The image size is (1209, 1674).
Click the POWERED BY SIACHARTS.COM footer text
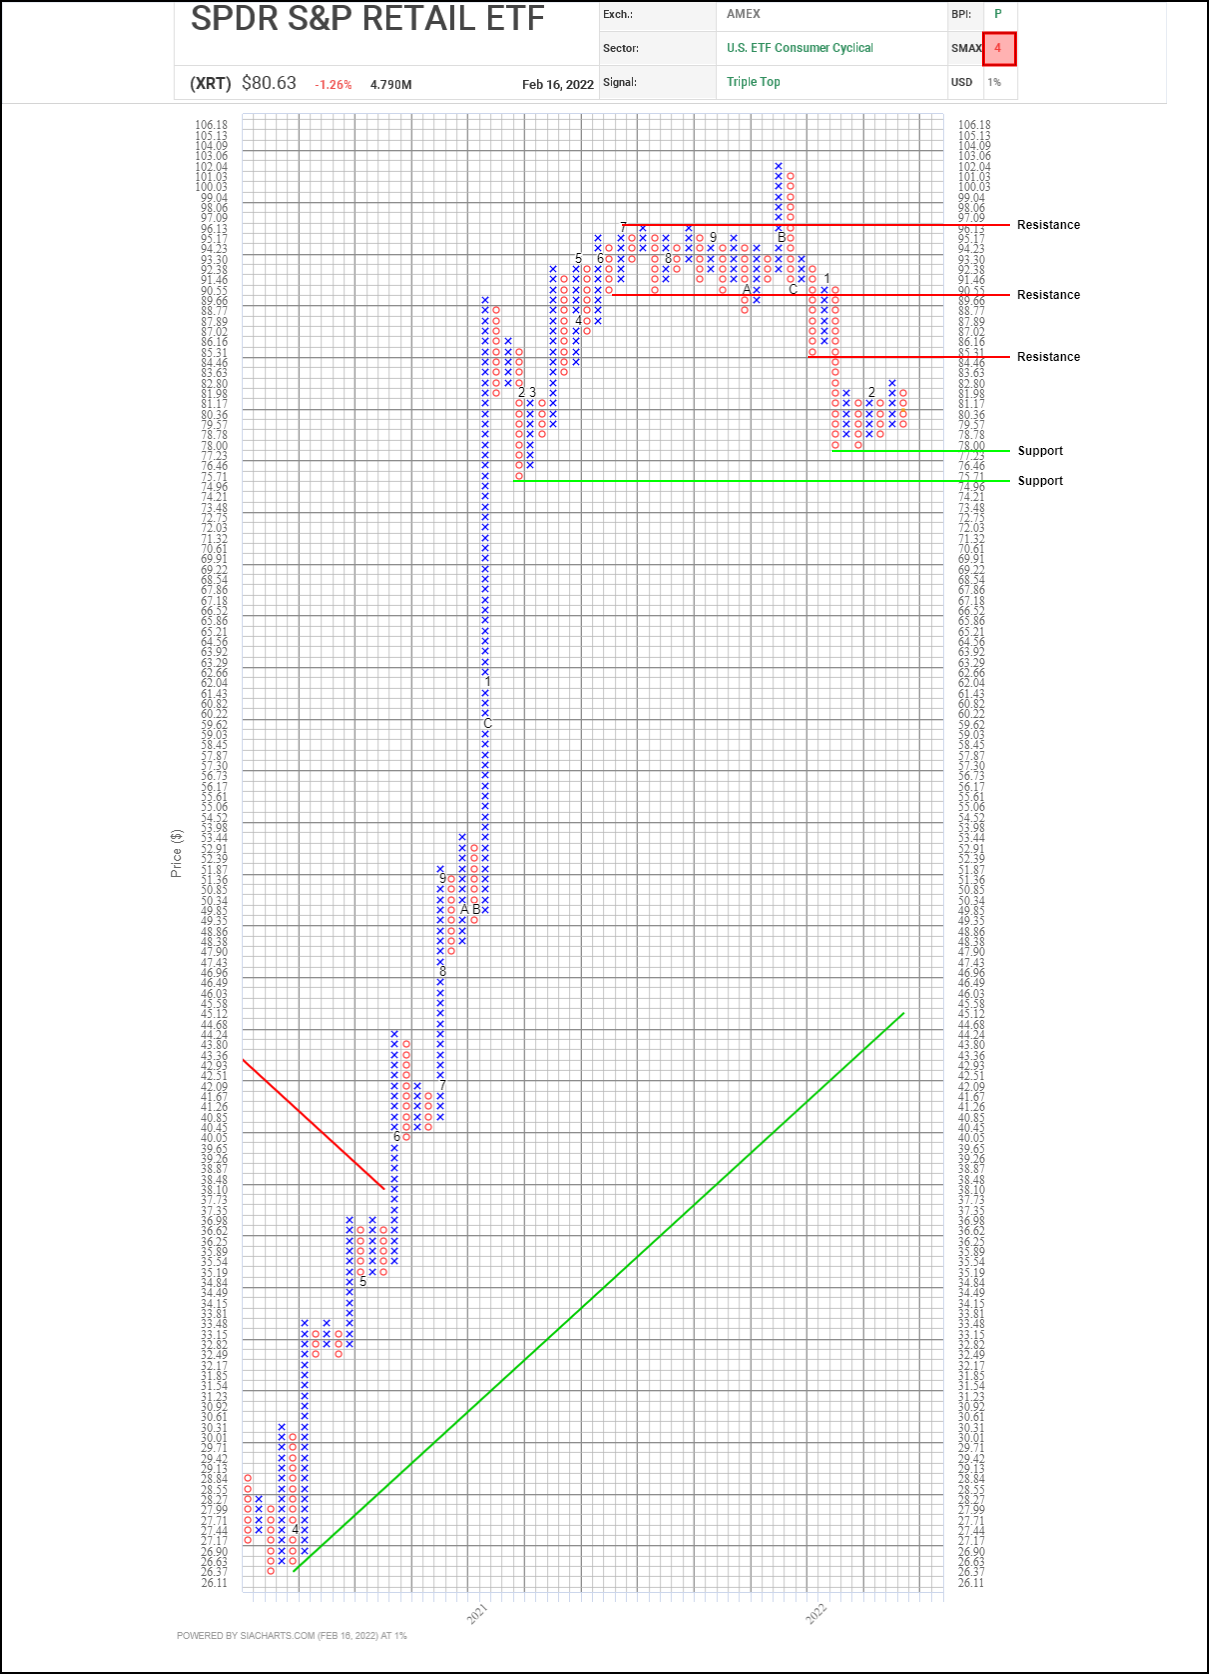click(292, 1636)
